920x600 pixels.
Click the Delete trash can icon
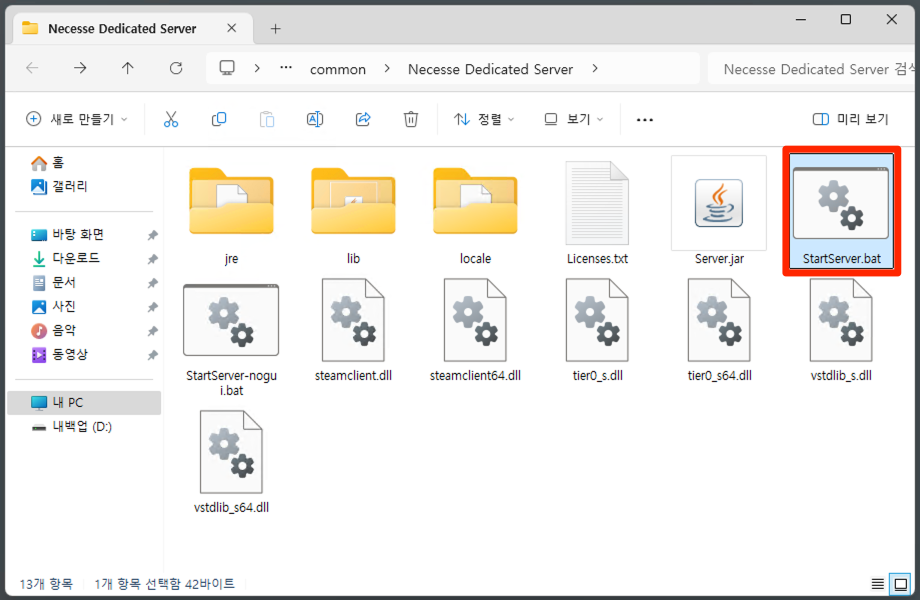click(411, 119)
